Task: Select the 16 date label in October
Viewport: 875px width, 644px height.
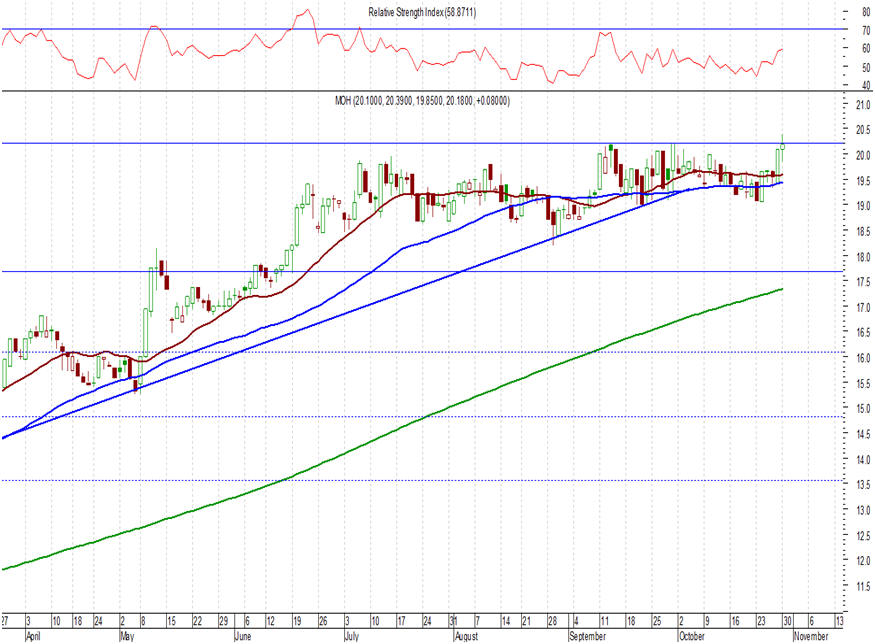Action: (735, 621)
